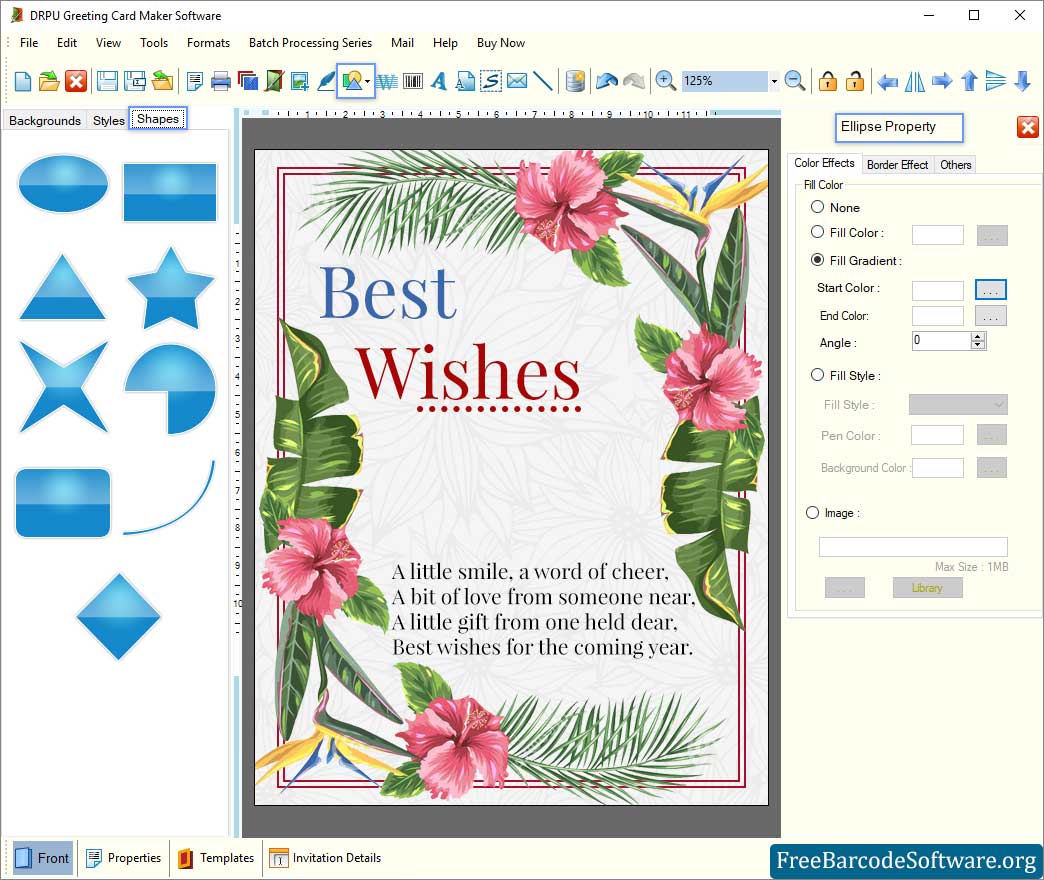Flip the object vertically

coord(995,81)
